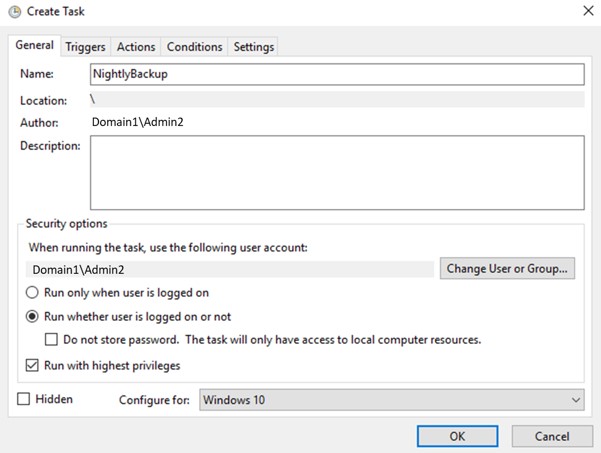Click the Domain1\Admin2 user account field
This screenshot has width=601, height=453.
click(x=230, y=269)
